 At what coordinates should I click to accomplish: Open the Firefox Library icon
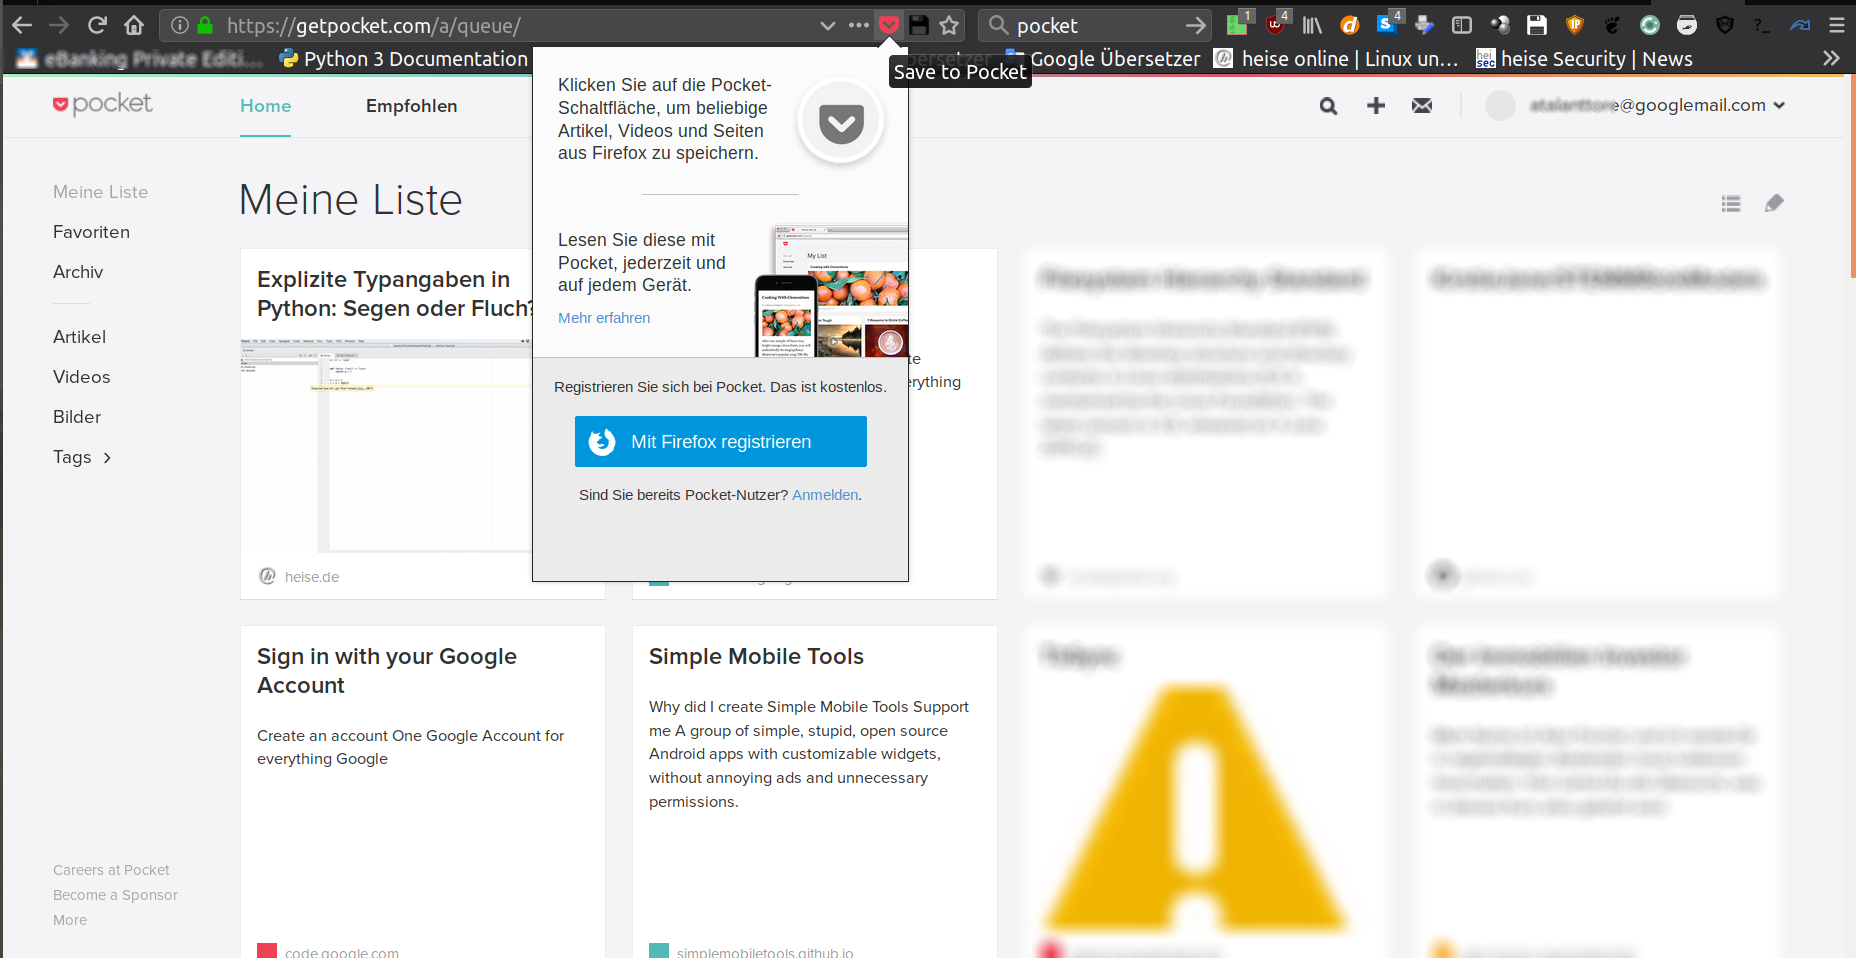click(1312, 25)
